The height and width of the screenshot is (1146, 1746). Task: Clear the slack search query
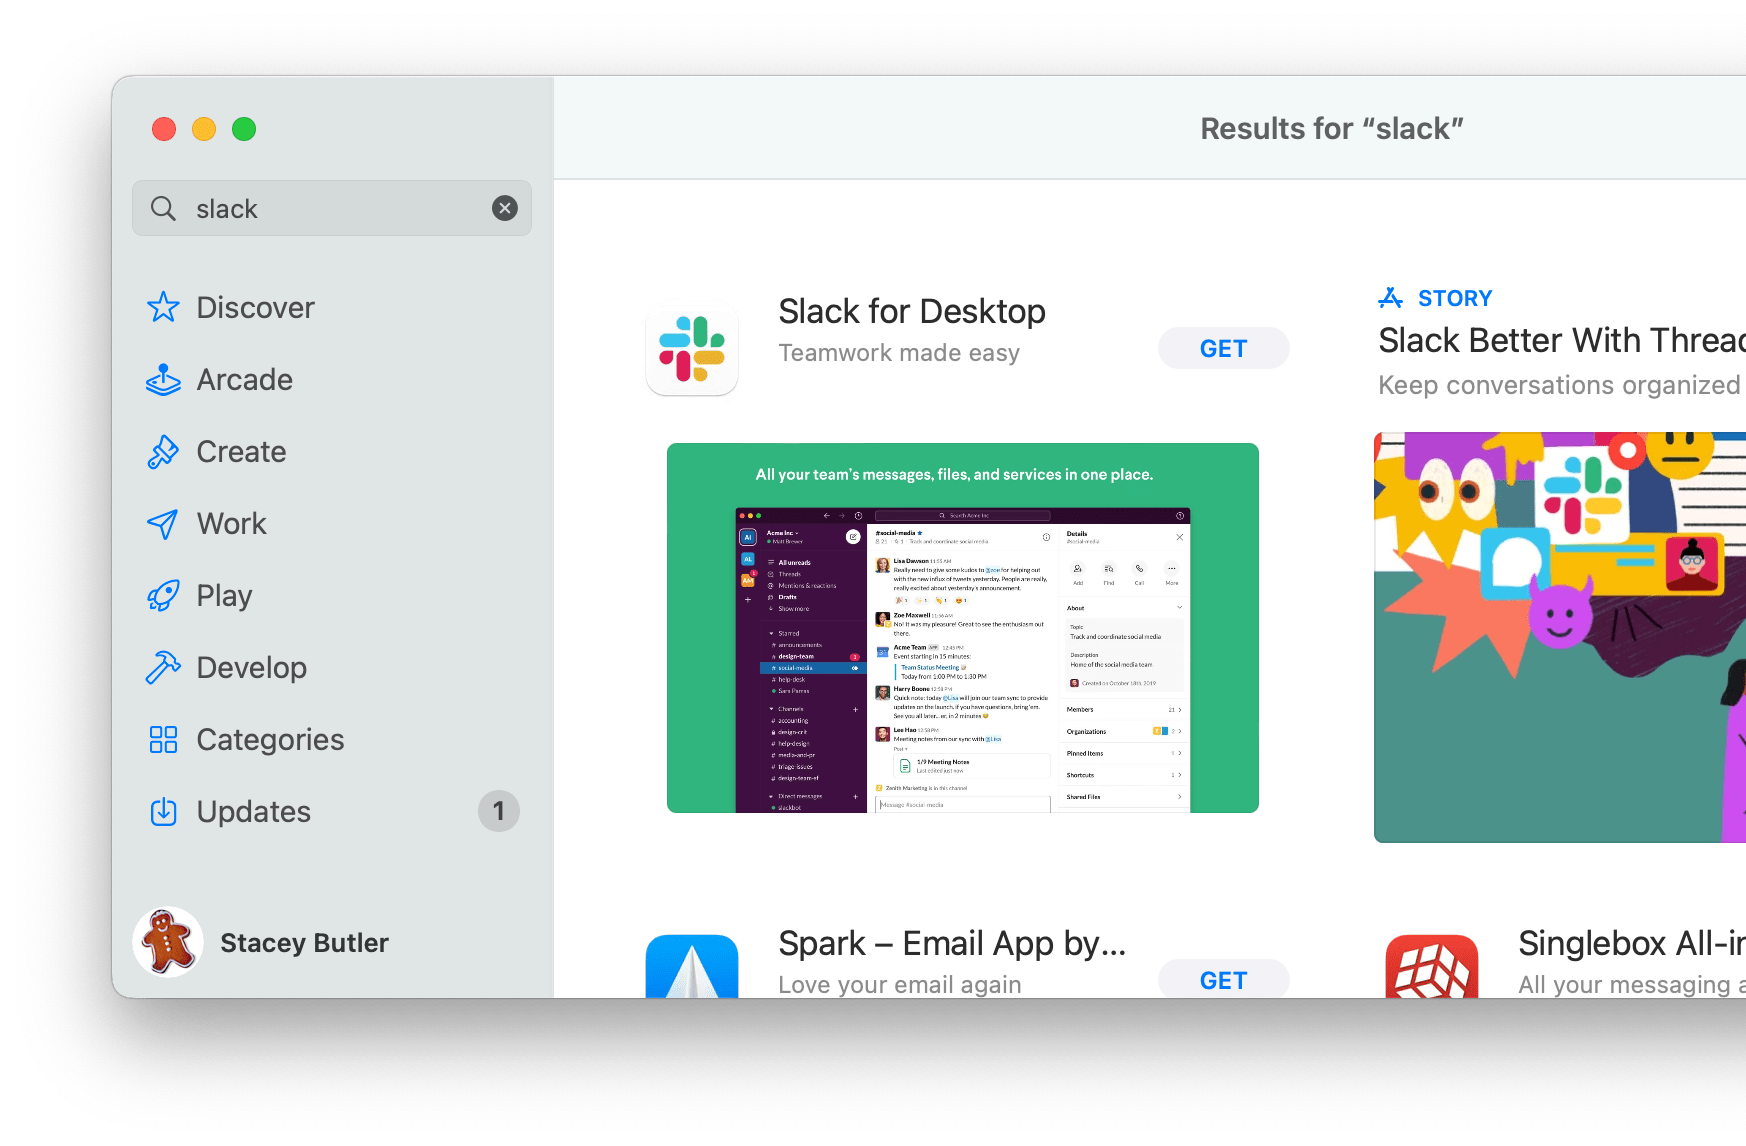pos(505,208)
